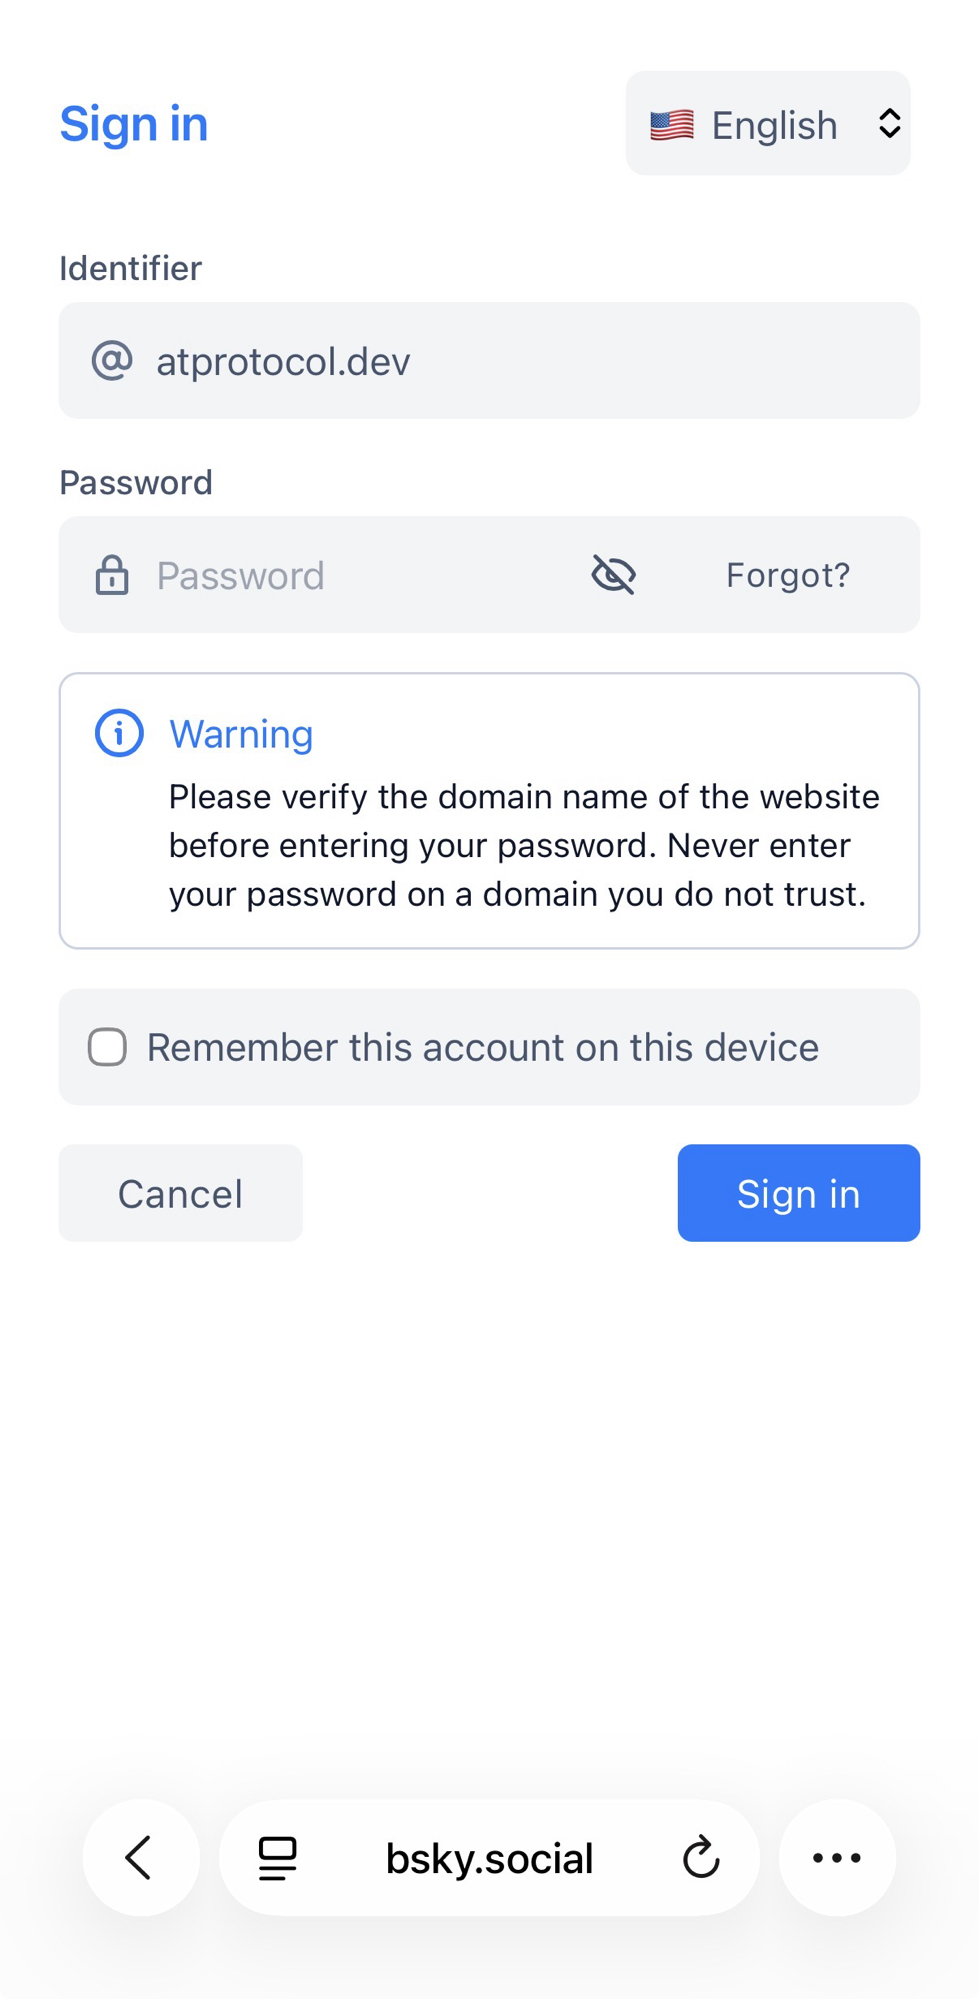Click the @ icon in Identifier field
979x1999 pixels.
112,361
